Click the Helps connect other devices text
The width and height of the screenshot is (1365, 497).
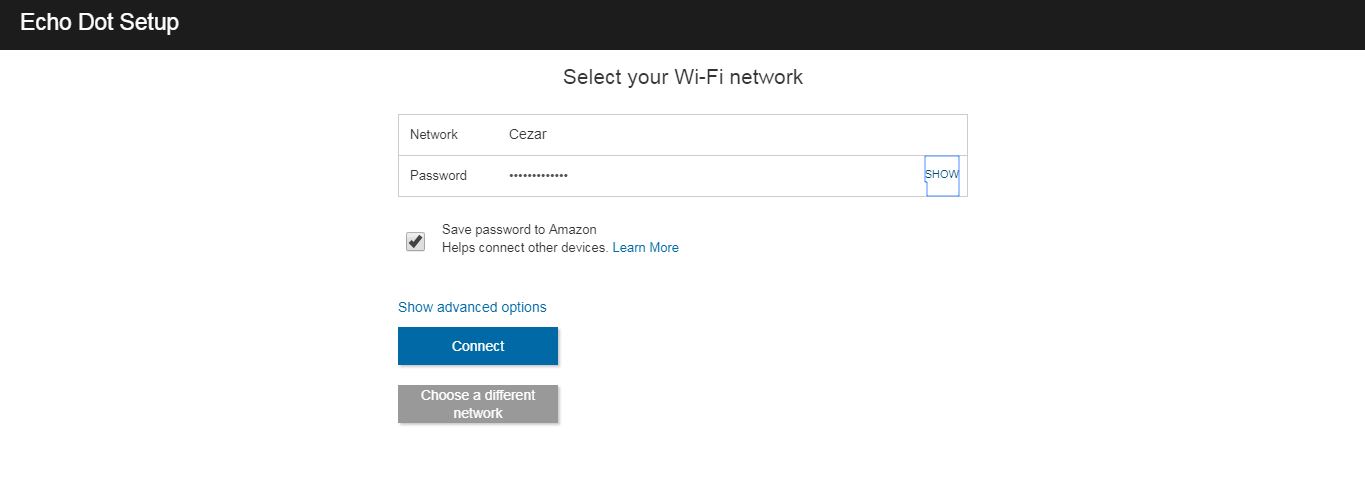tap(525, 247)
